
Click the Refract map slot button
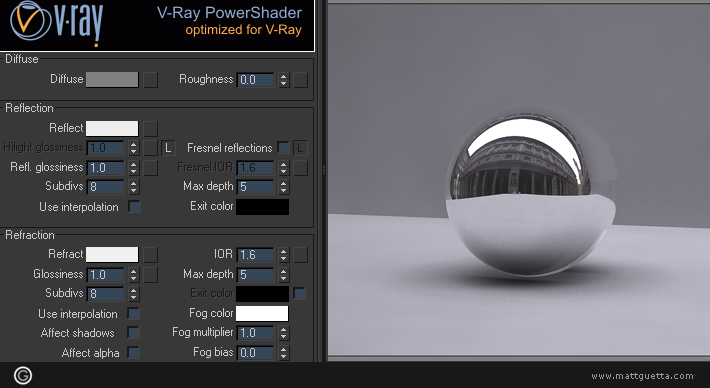pos(150,254)
